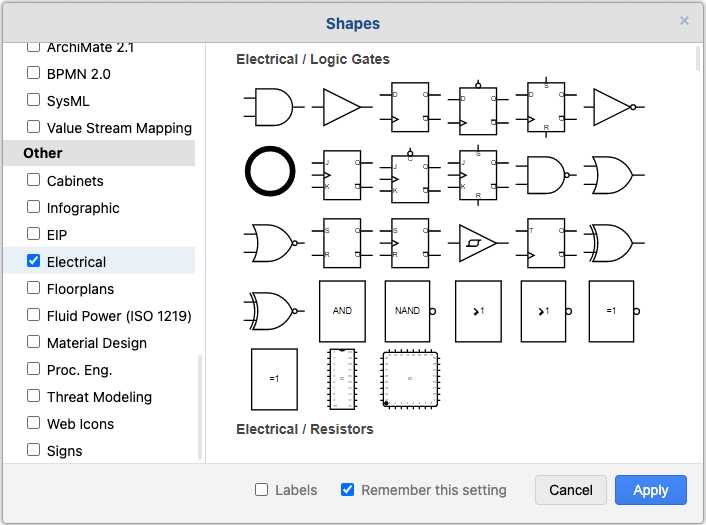Viewport: 706px width, 525px height.
Task: Close the Shapes dialog with the X
Action: (x=684, y=21)
